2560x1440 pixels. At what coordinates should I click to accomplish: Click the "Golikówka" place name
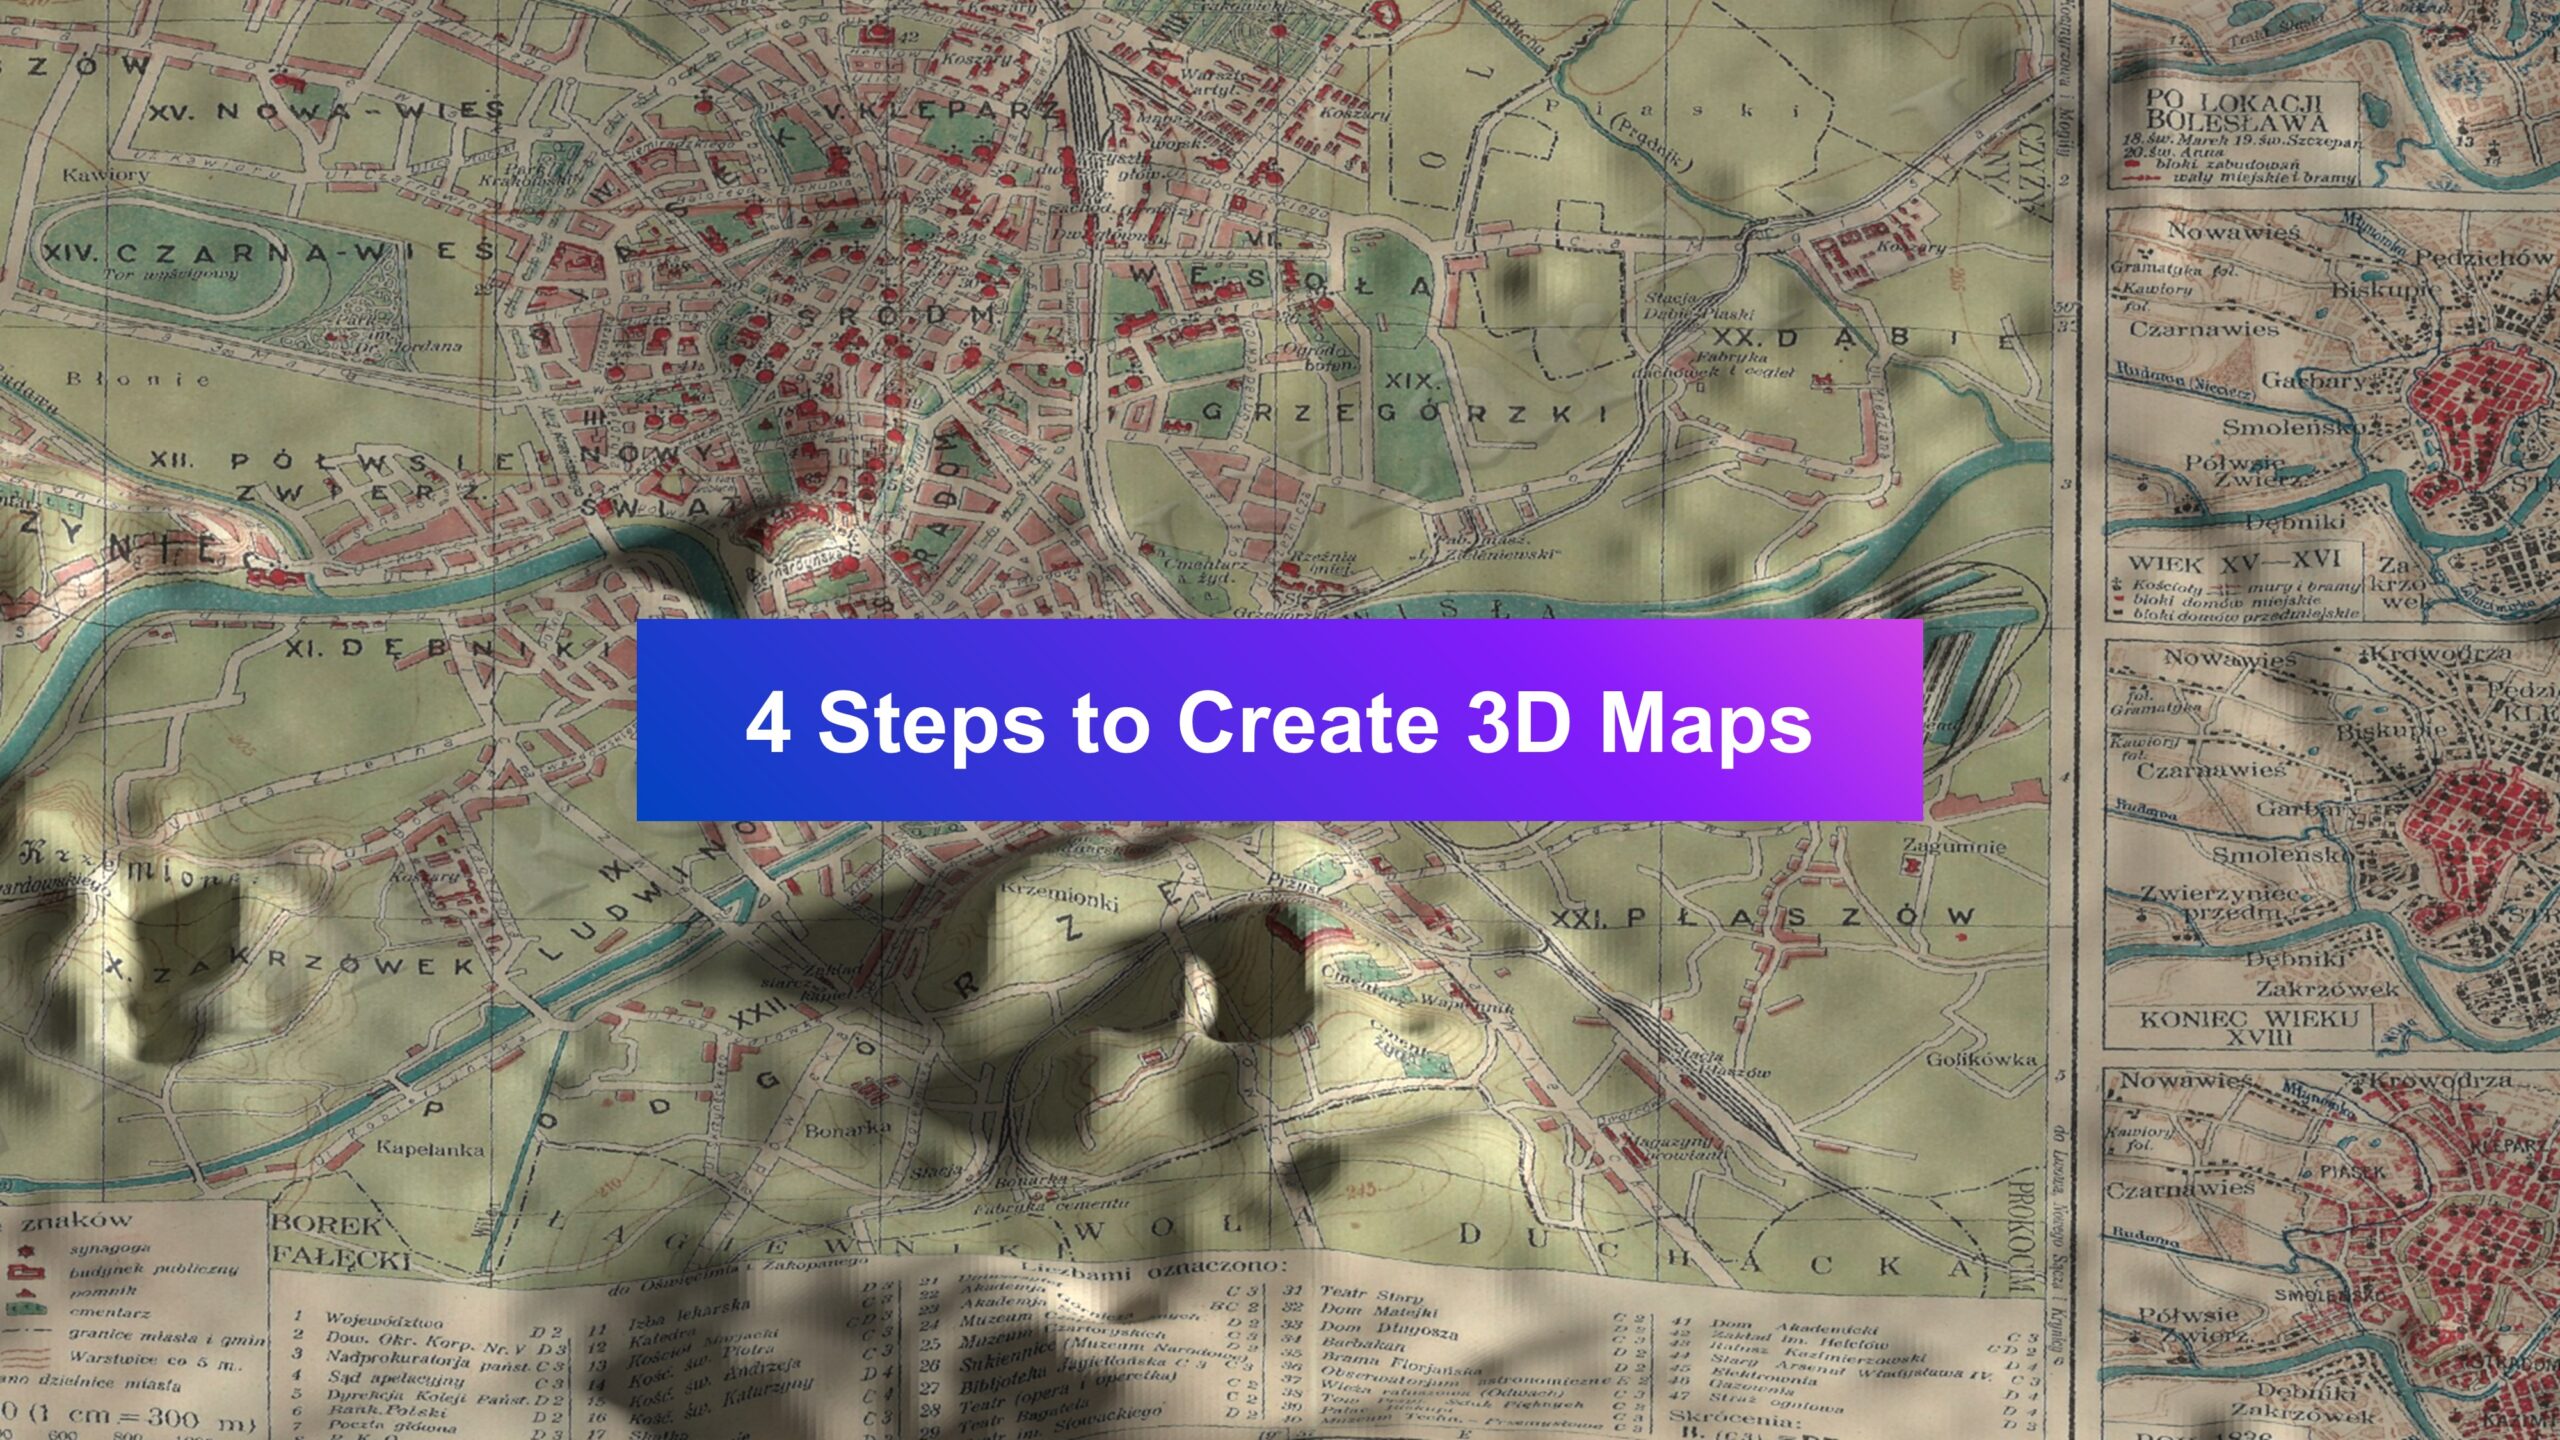(x=1981, y=1059)
